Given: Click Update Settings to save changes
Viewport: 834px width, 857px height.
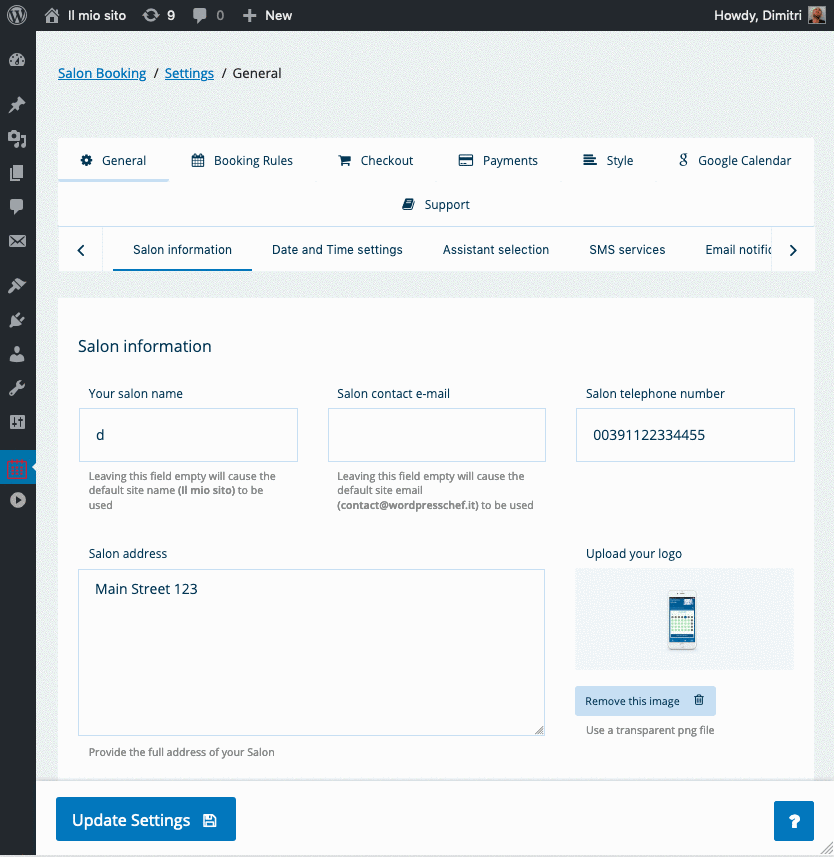Looking at the screenshot, I should click(x=145, y=818).
